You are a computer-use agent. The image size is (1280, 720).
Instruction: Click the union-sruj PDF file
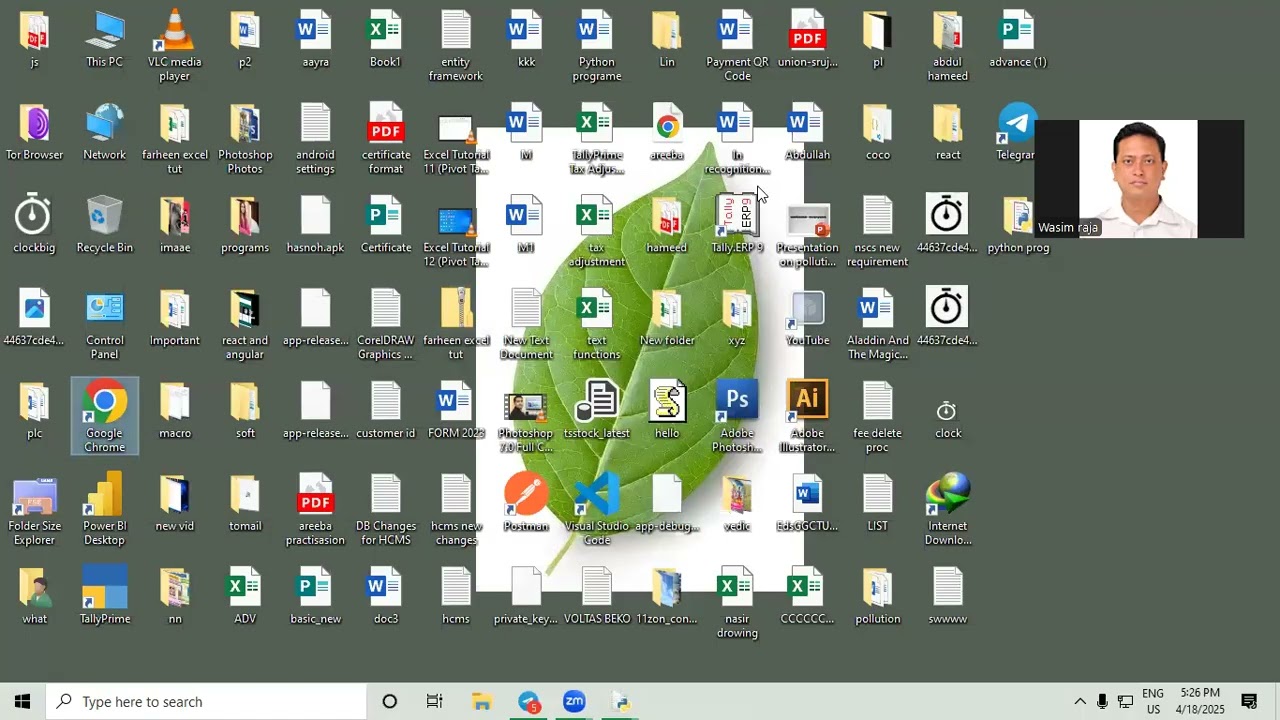[x=807, y=40]
